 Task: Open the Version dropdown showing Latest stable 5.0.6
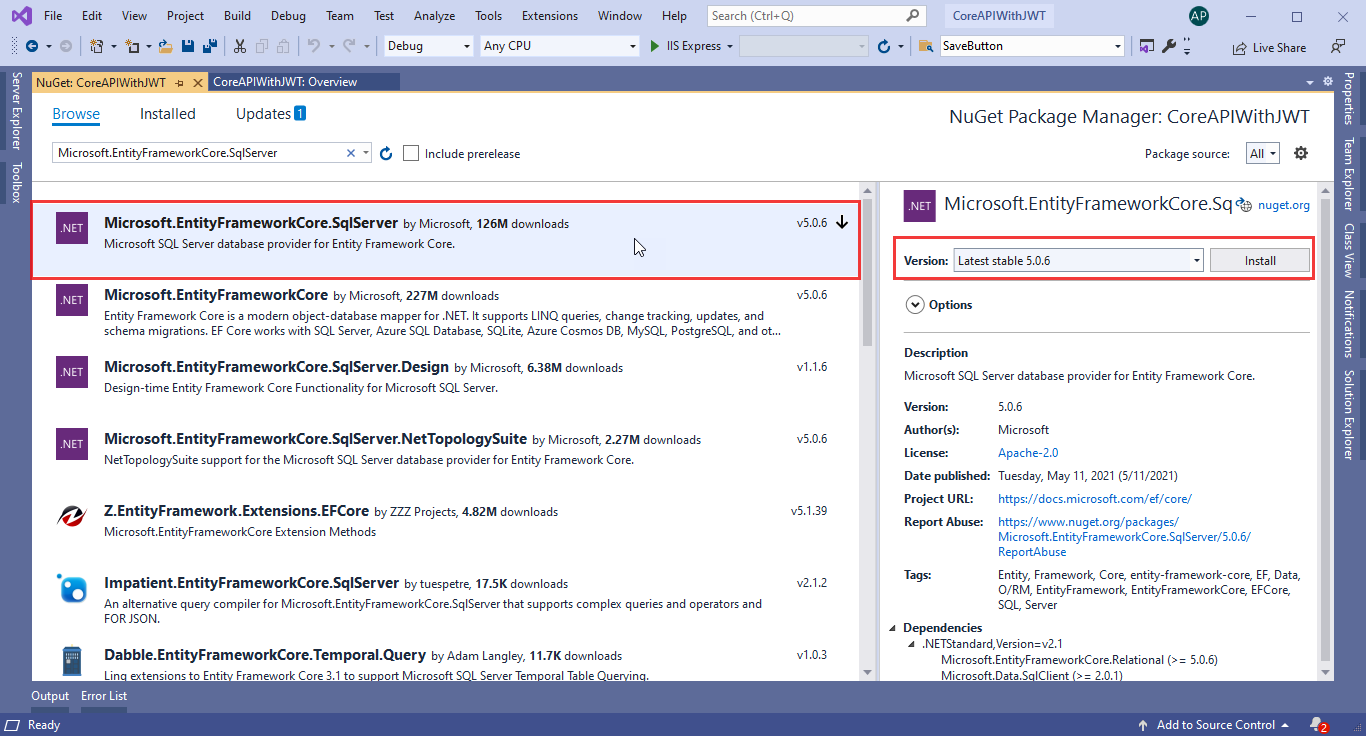pyautogui.click(x=1078, y=260)
